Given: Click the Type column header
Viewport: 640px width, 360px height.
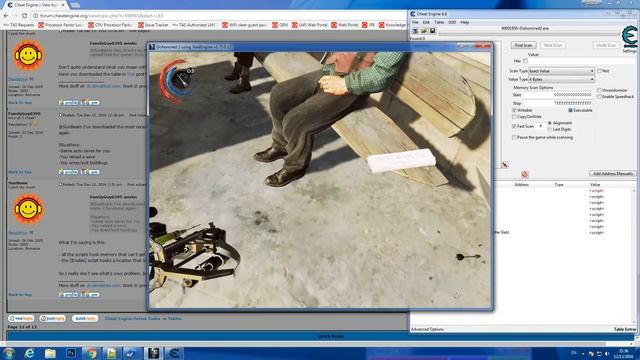Looking at the screenshot, I should tap(559, 185).
